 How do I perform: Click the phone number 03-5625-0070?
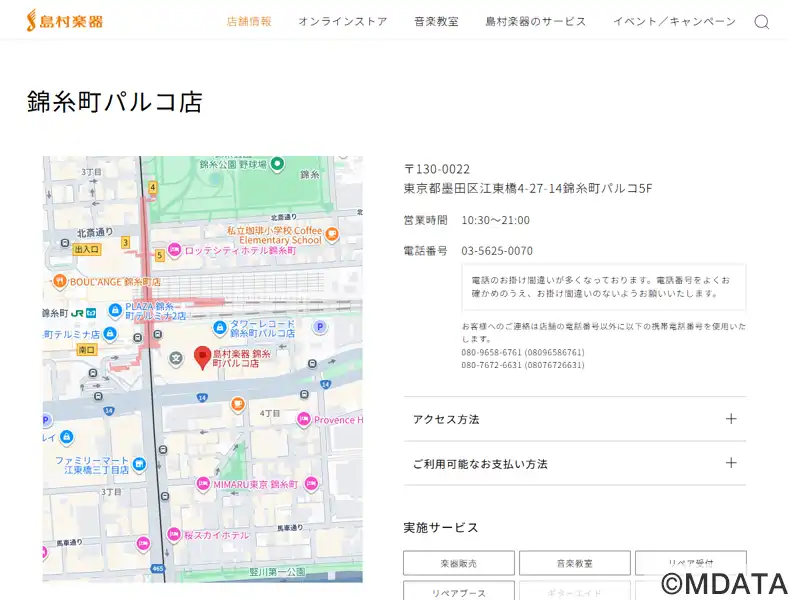coord(497,251)
